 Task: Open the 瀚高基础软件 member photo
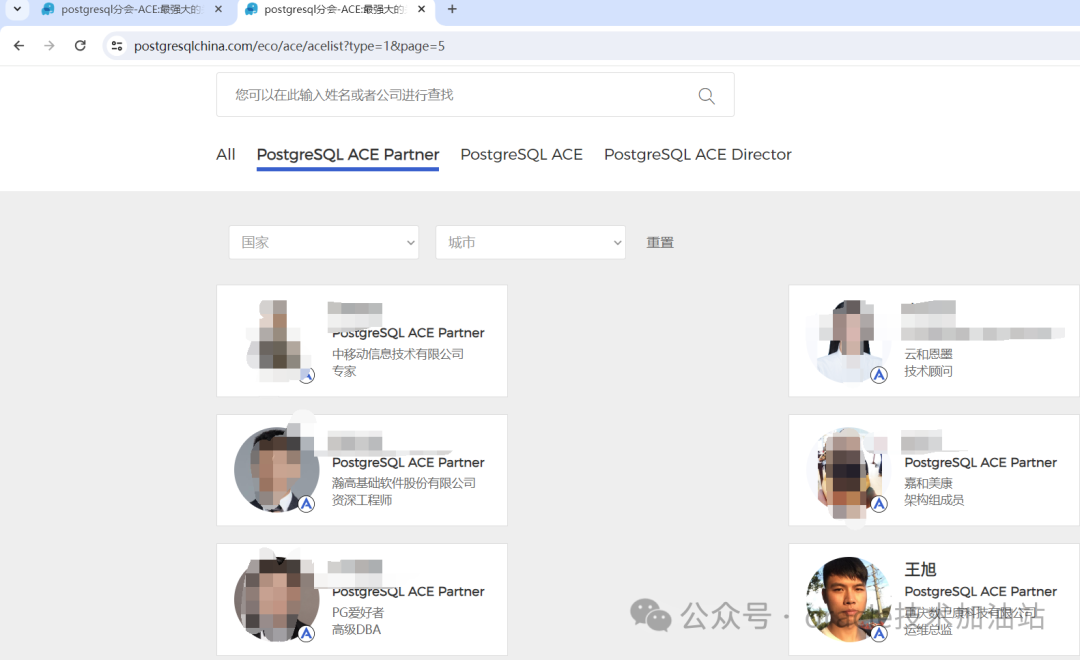click(x=277, y=470)
